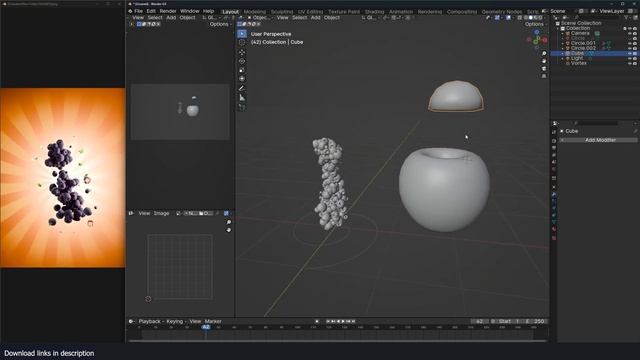Select the Move tool in viewport toolbar
The width and height of the screenshot is (640, 360).
[242, 52]
